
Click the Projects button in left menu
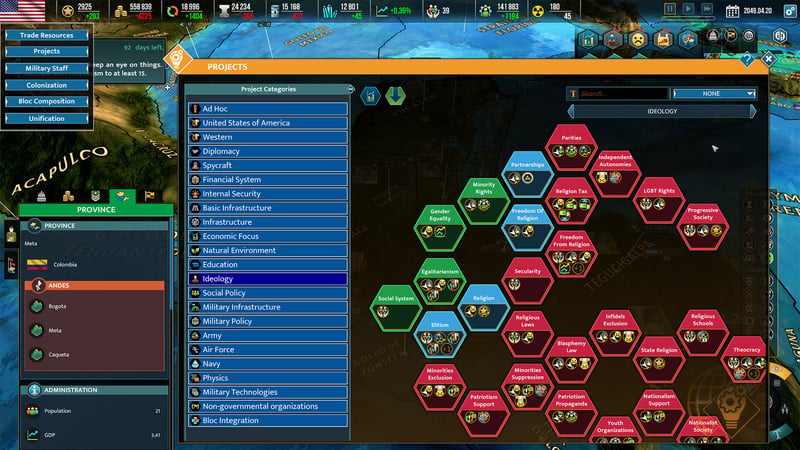tap(46, 51)
